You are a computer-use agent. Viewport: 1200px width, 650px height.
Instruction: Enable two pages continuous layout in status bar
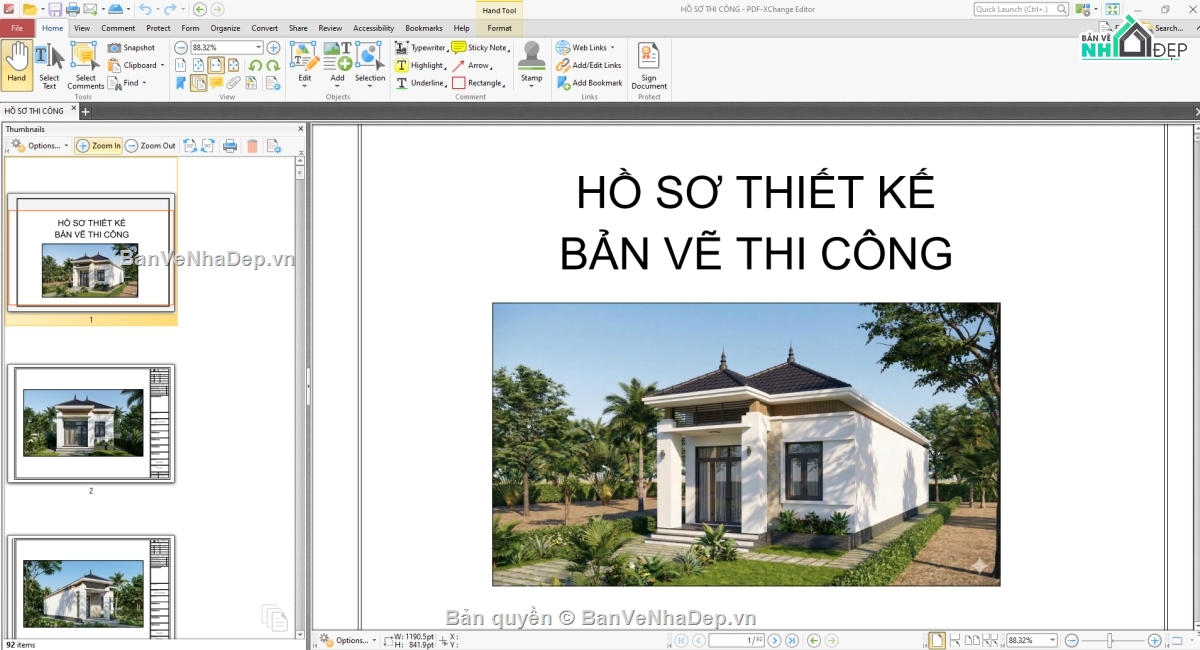(990, 640)
